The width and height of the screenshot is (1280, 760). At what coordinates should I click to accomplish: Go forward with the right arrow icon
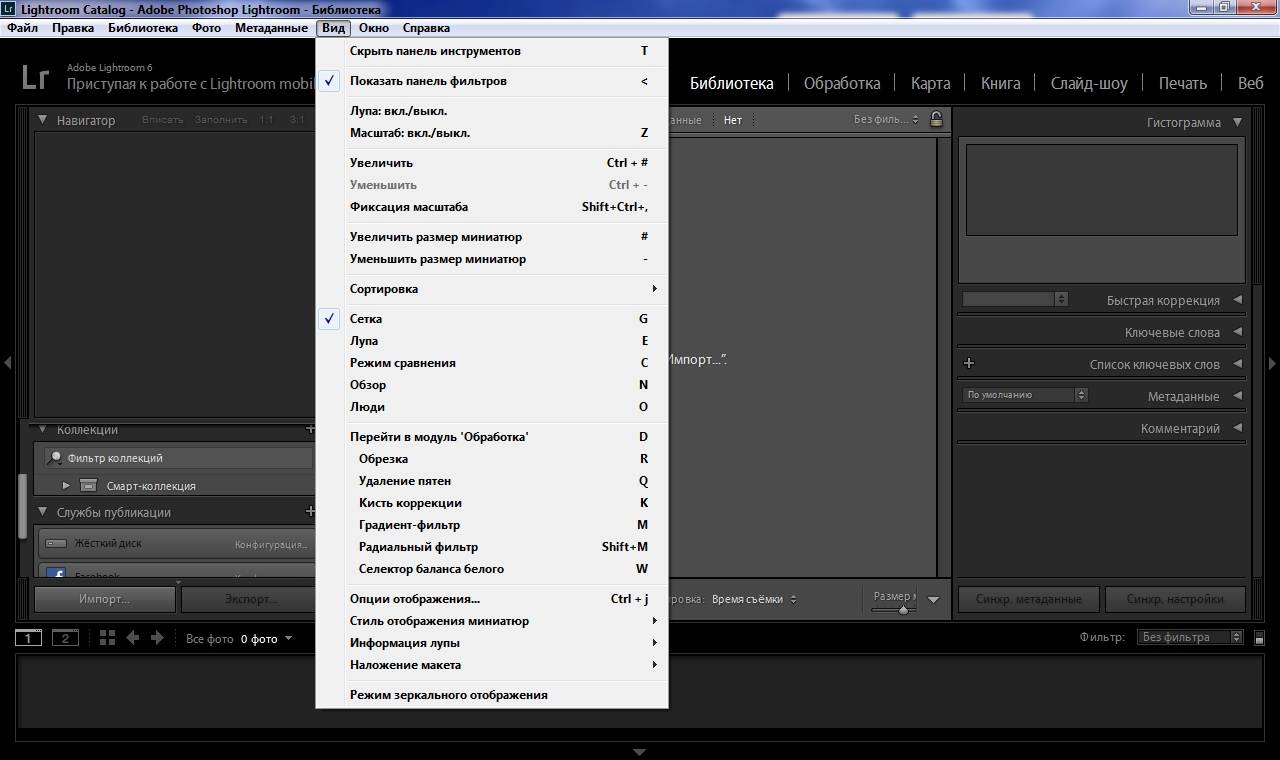[x=157, y=638]
